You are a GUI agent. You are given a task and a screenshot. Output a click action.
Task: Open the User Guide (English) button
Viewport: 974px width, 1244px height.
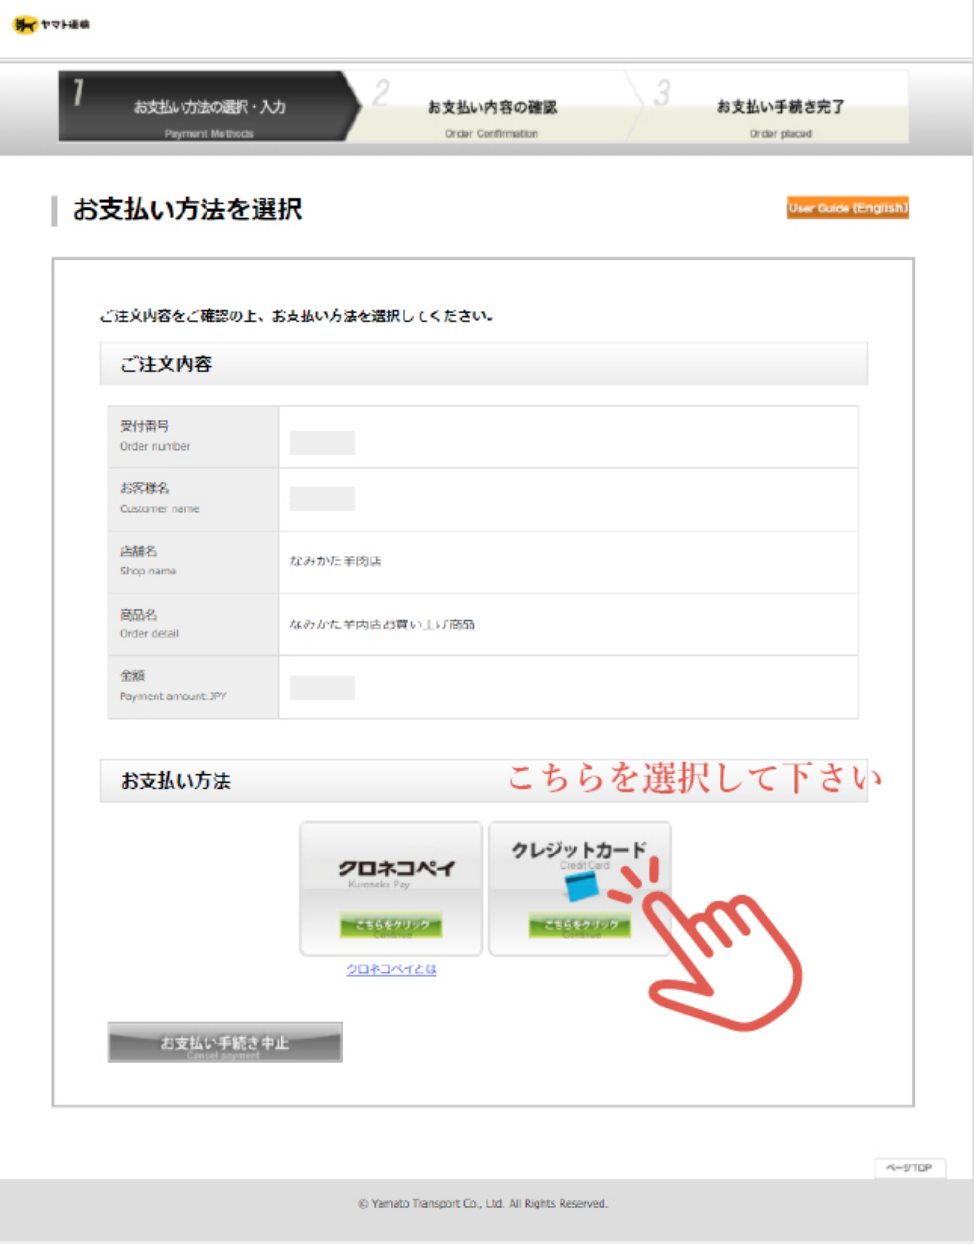pos(847,208)
